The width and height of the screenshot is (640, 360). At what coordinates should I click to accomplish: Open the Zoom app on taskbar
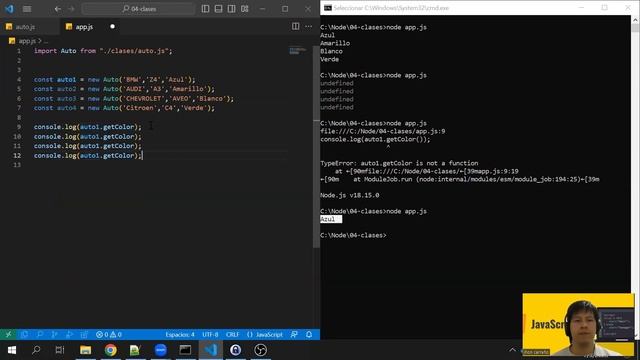(160, 350)
